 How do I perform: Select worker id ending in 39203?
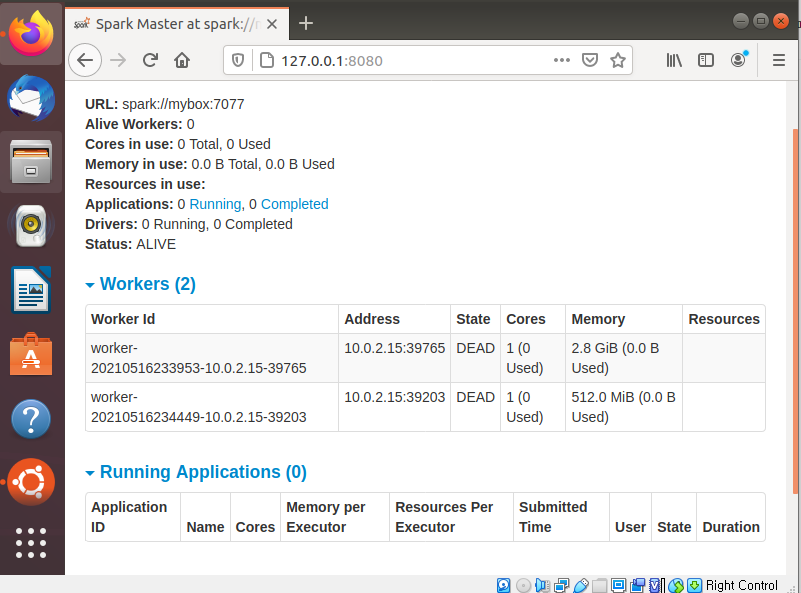coord(199,407)
